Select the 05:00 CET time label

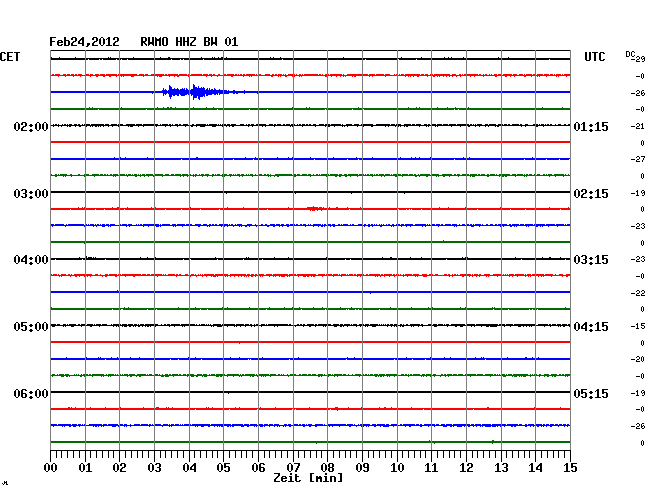pos(31,327)
